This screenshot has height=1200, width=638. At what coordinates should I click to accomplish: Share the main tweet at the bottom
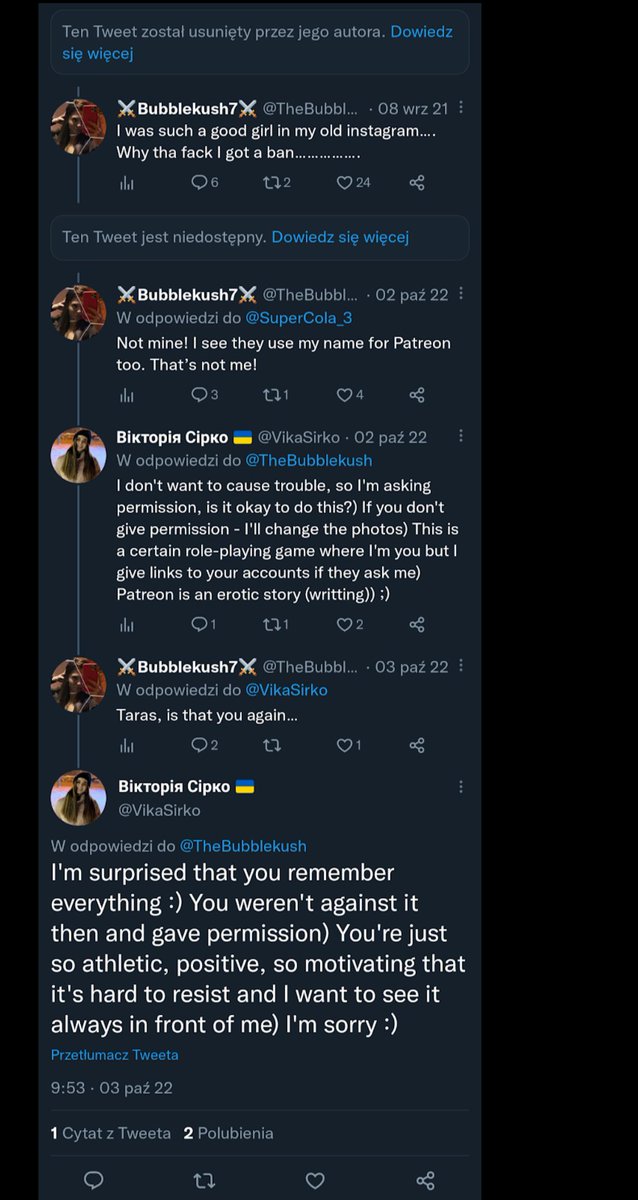(425, 1180)
